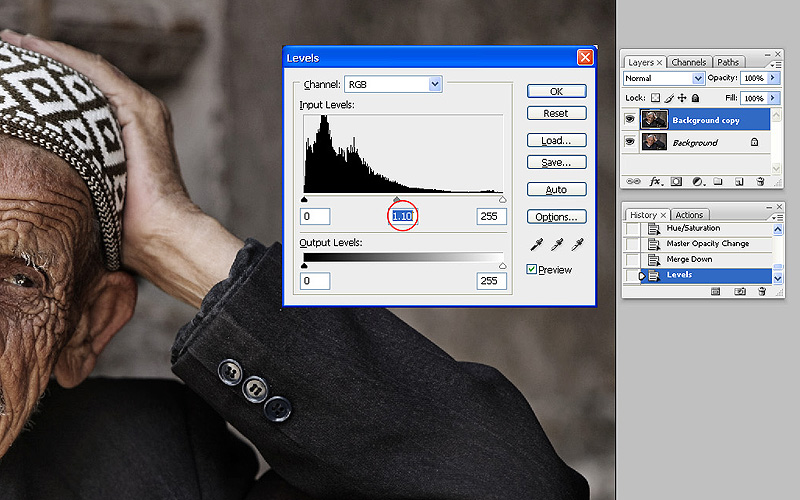
Task: Click the Auto button in Levels
Action: coord(556,189)
